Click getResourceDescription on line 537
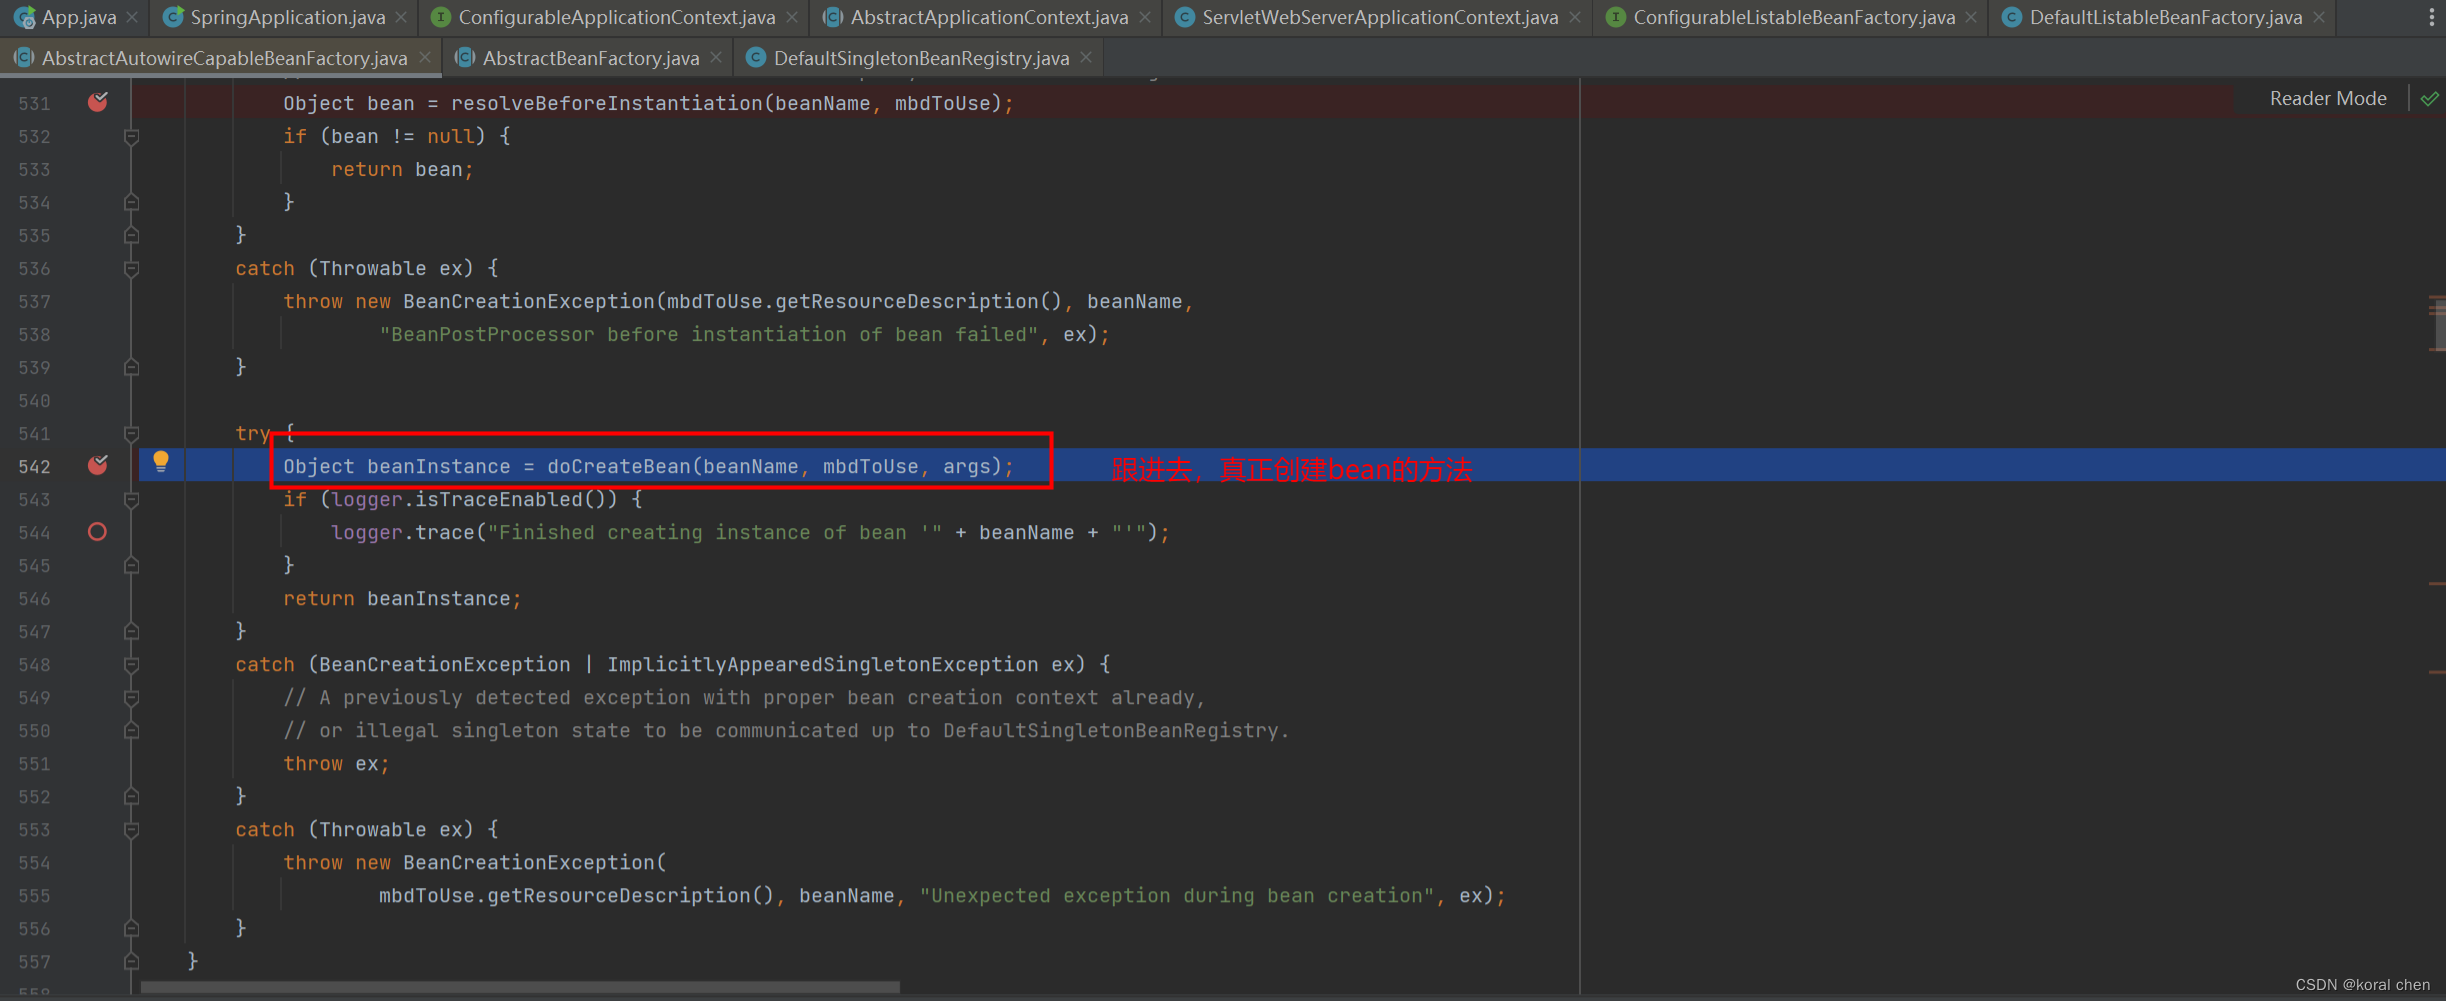 click(x=907, y=301)
